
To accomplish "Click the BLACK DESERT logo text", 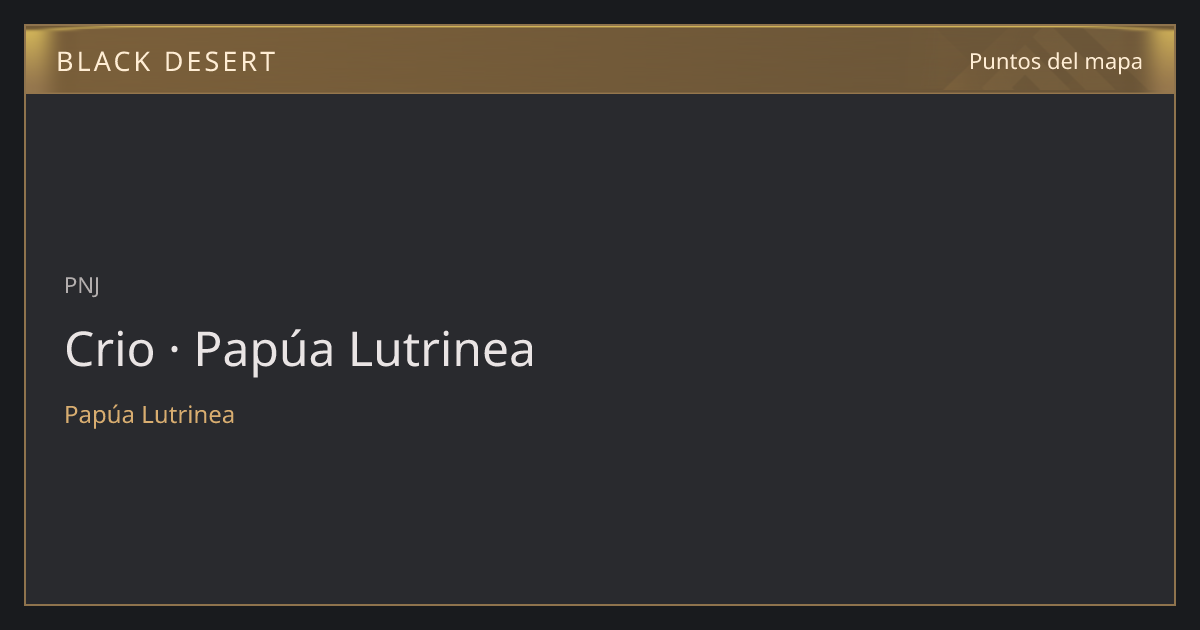I will 166,62.
